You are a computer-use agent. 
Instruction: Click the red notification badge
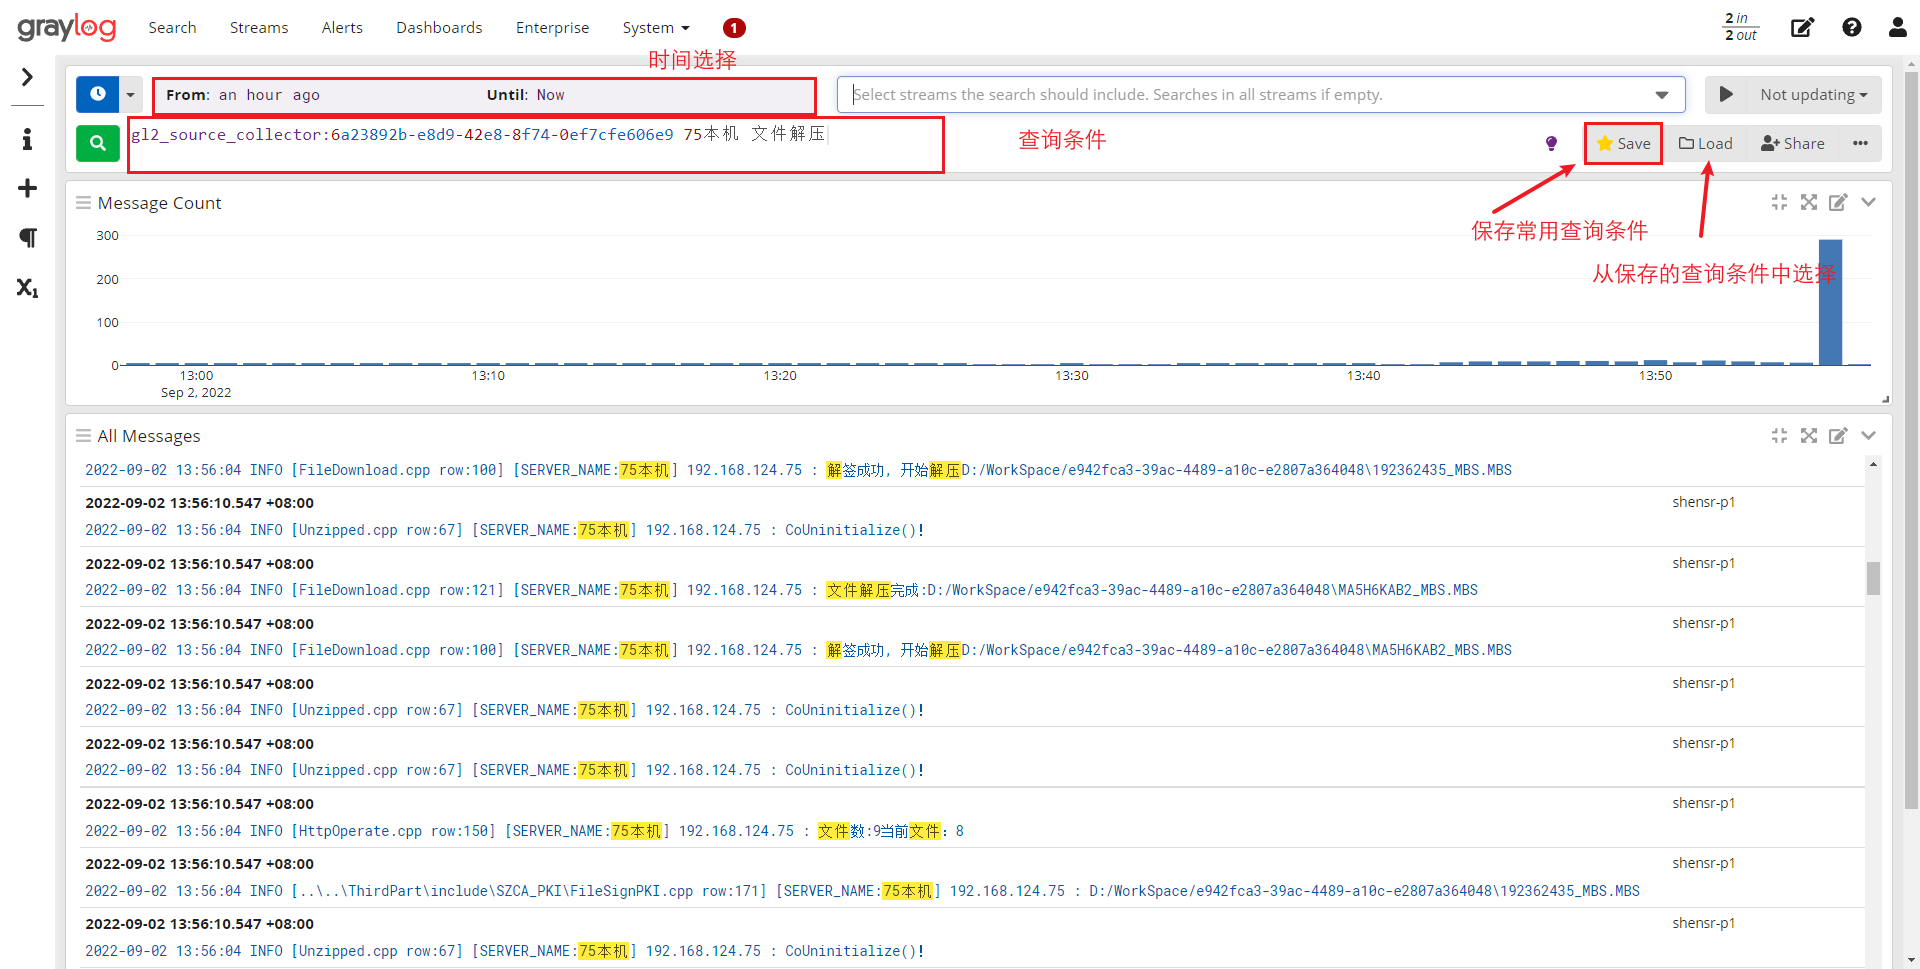734,28
